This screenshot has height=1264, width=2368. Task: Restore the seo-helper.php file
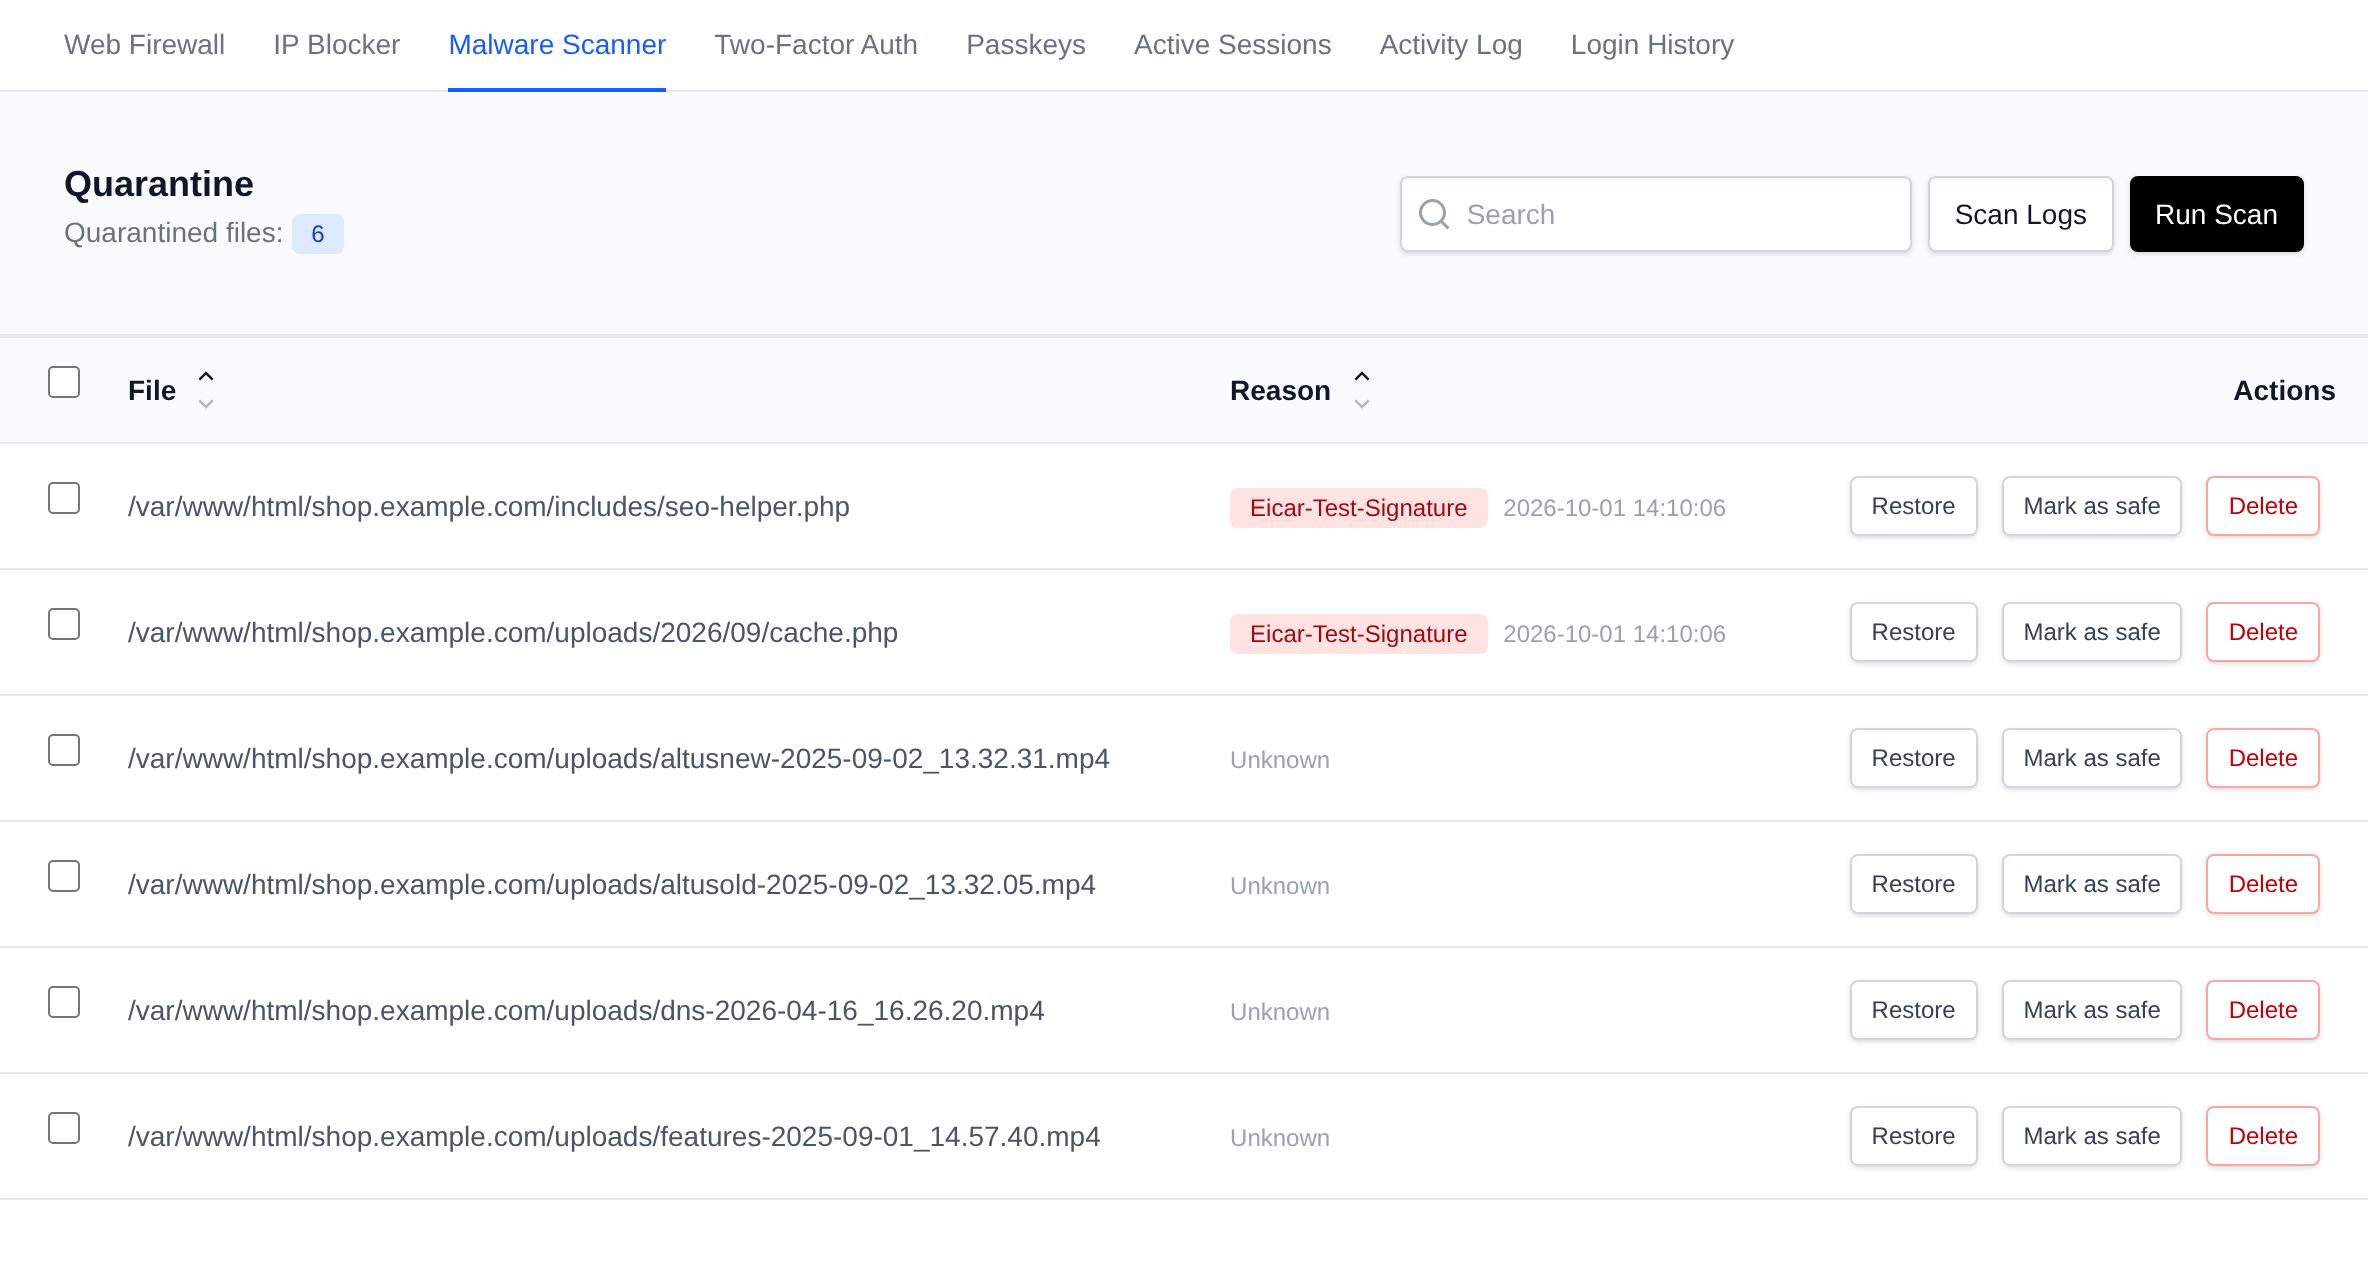[1913, 506]
